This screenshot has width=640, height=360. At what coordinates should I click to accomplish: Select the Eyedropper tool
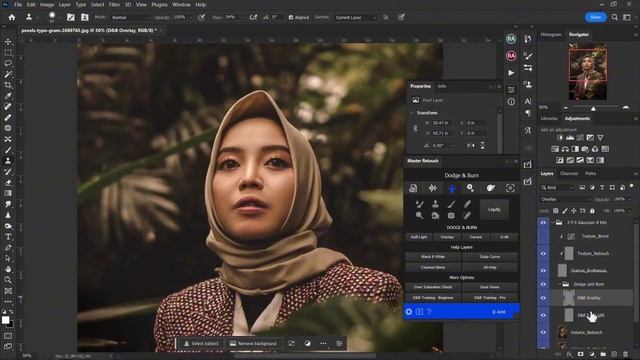tap(8, 96)
